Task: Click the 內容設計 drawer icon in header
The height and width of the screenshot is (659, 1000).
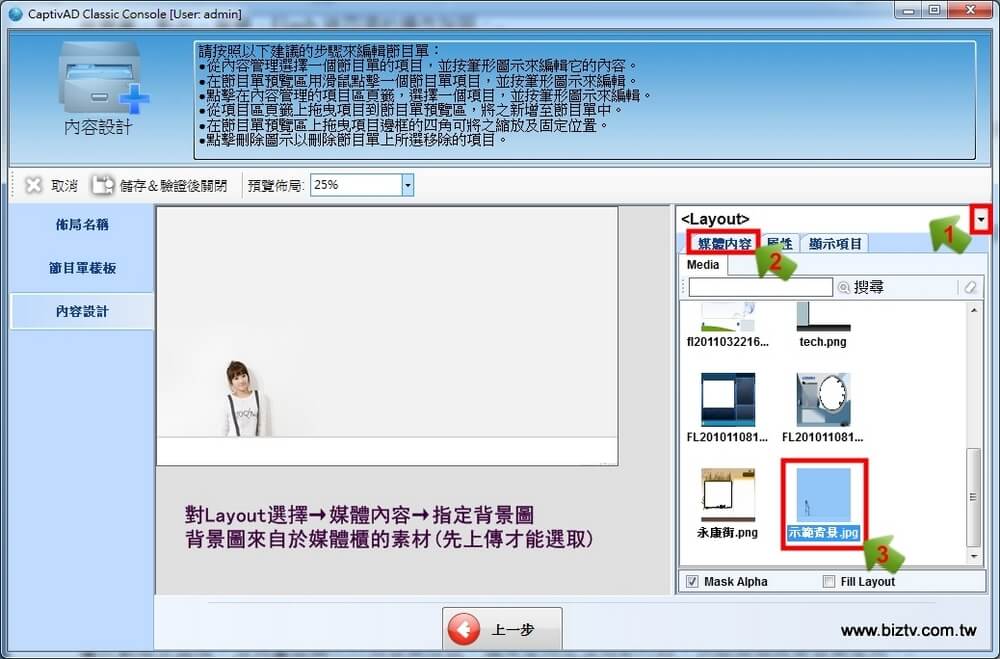Action: tap(101, 78)
